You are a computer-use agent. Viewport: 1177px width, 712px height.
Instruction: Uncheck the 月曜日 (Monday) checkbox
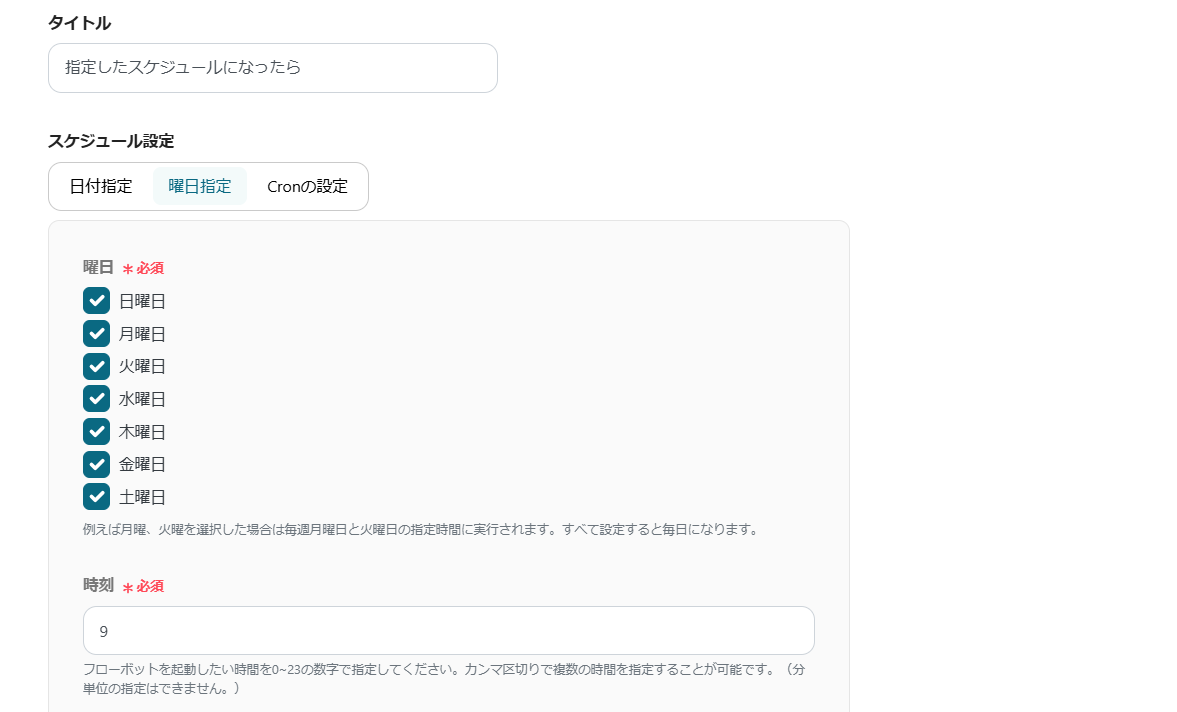pos(96,333)
